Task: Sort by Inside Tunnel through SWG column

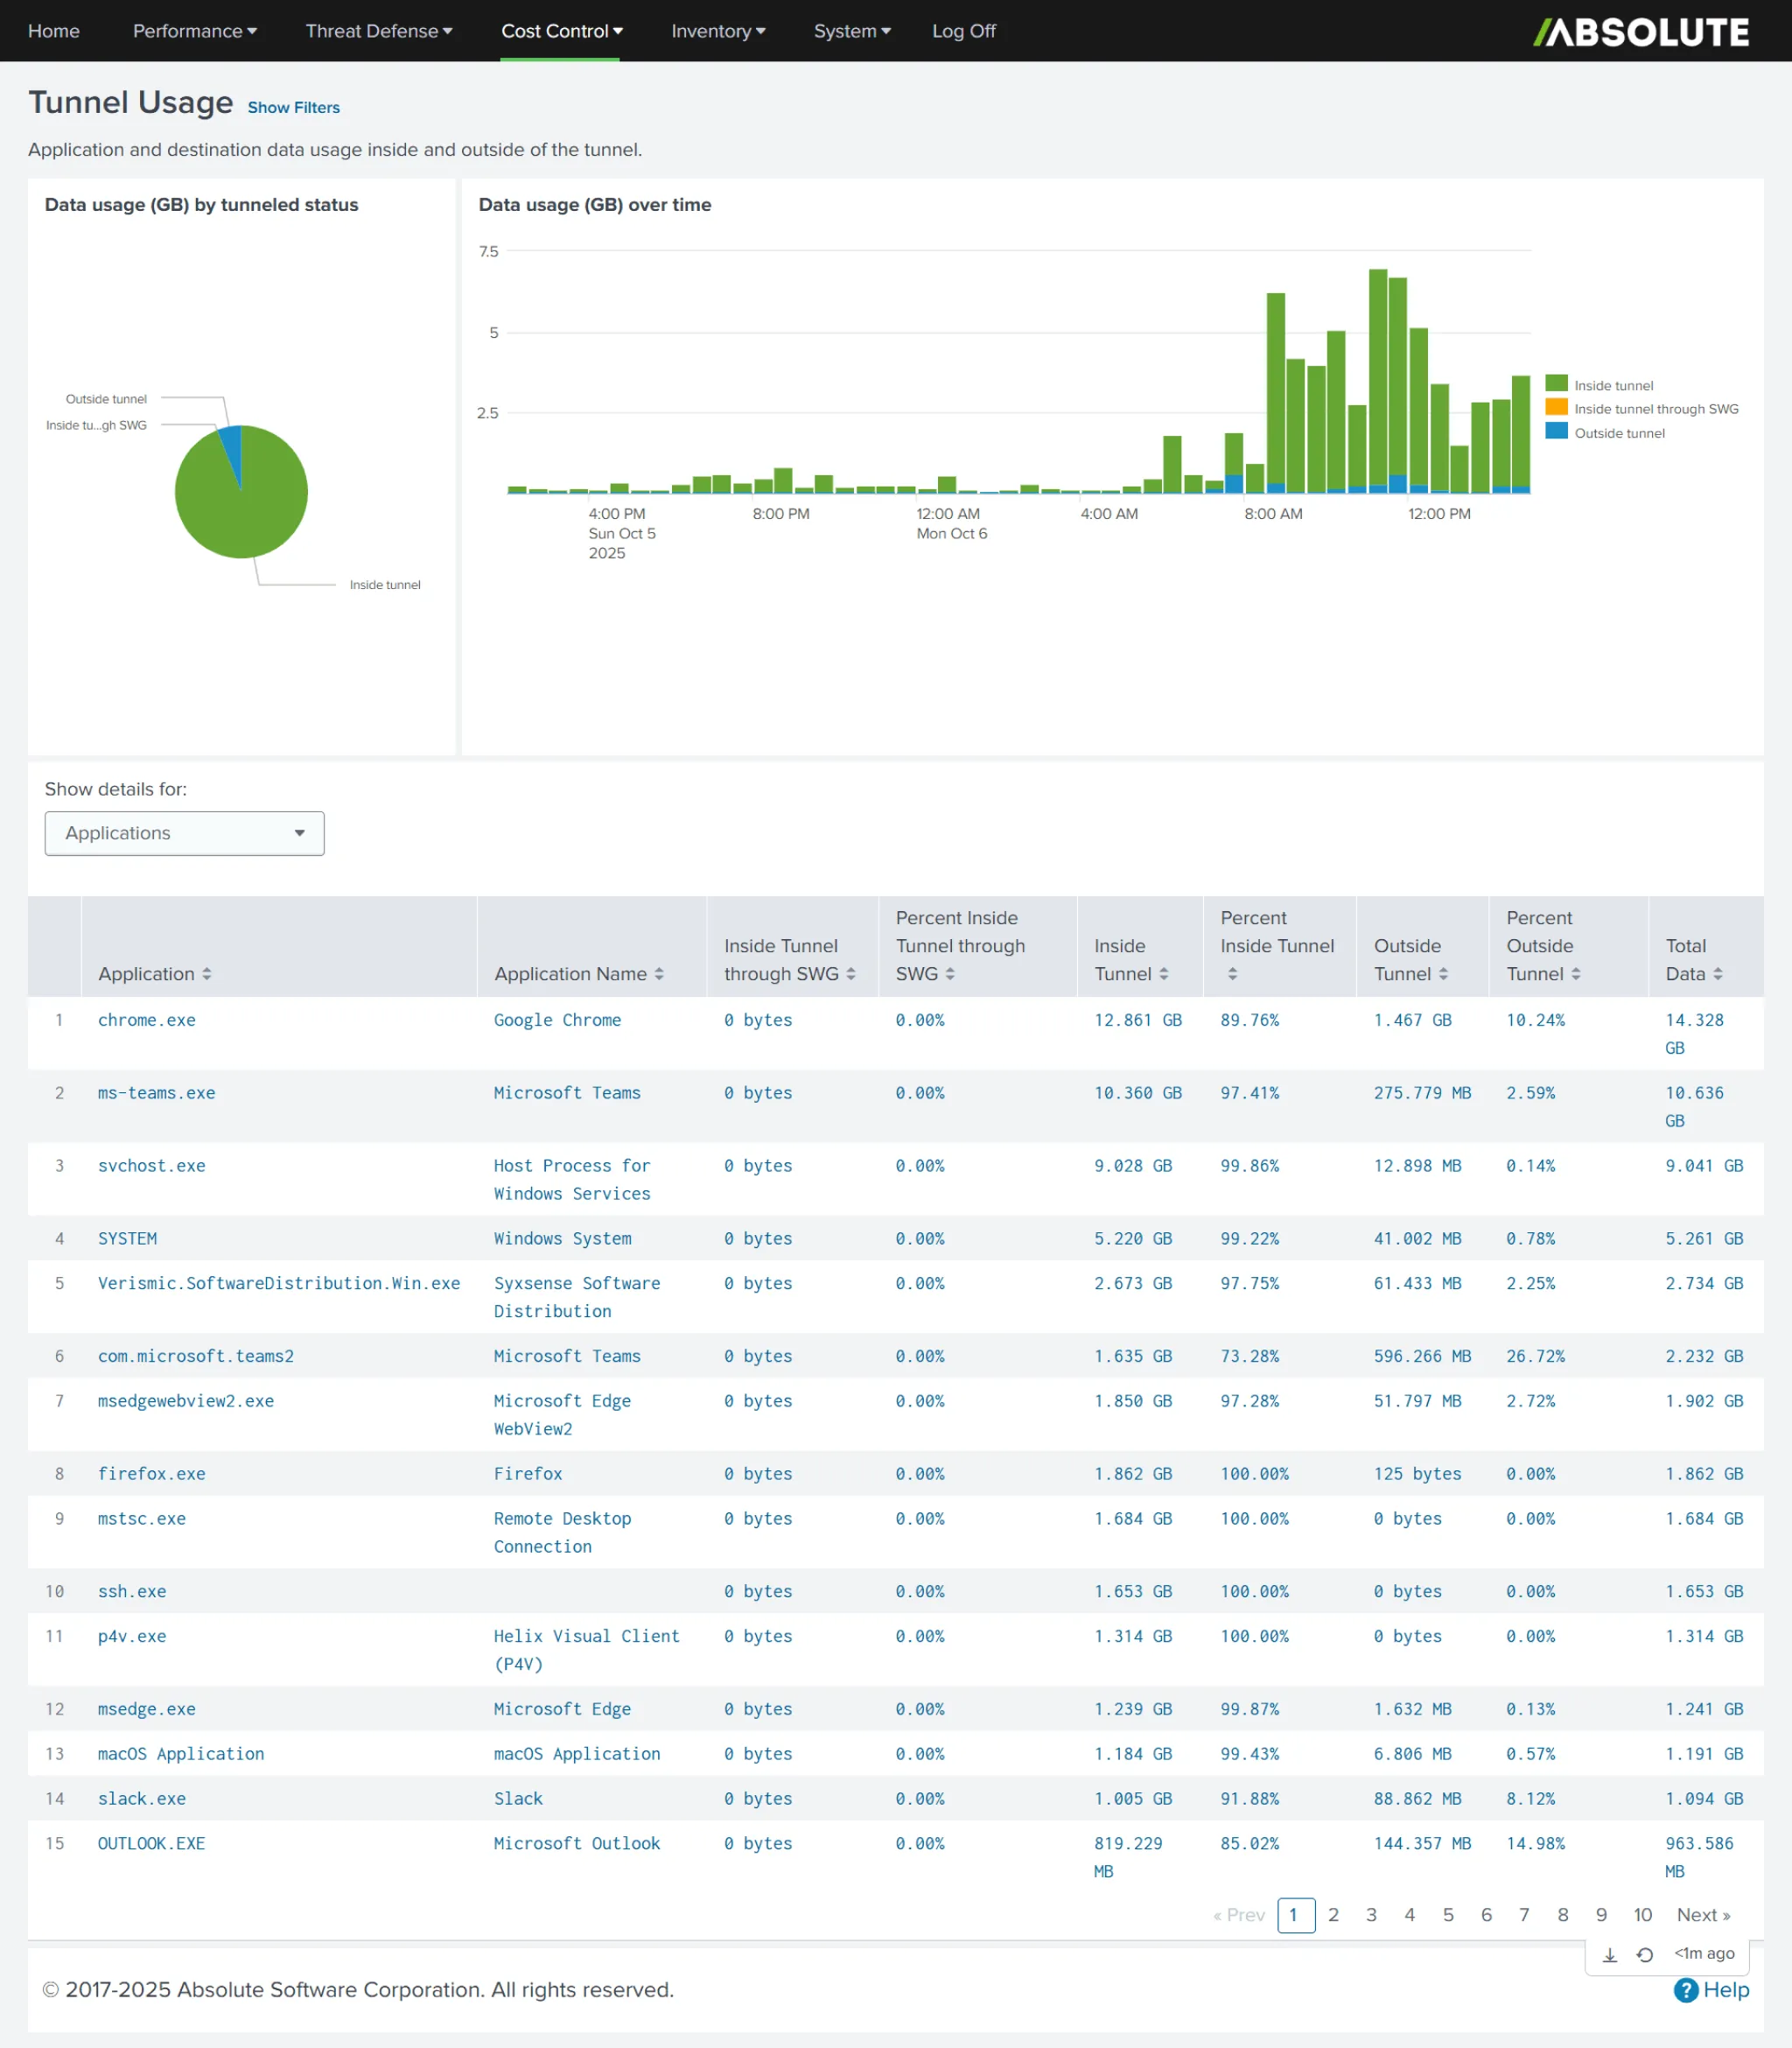Action: point(851,974)
